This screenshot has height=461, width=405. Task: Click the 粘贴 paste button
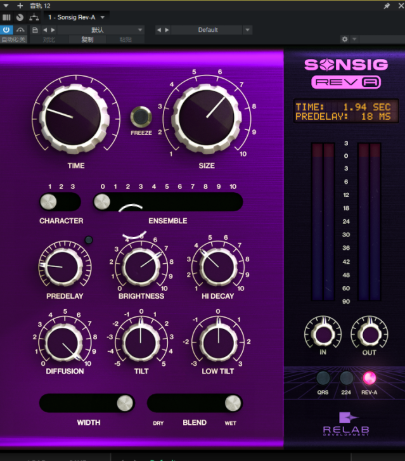(x=126, y=40)
